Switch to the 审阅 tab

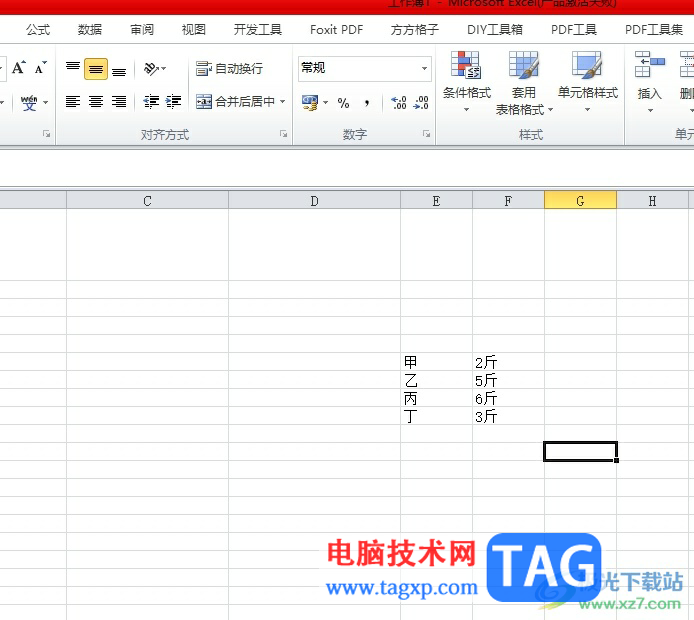coord(142,30)
